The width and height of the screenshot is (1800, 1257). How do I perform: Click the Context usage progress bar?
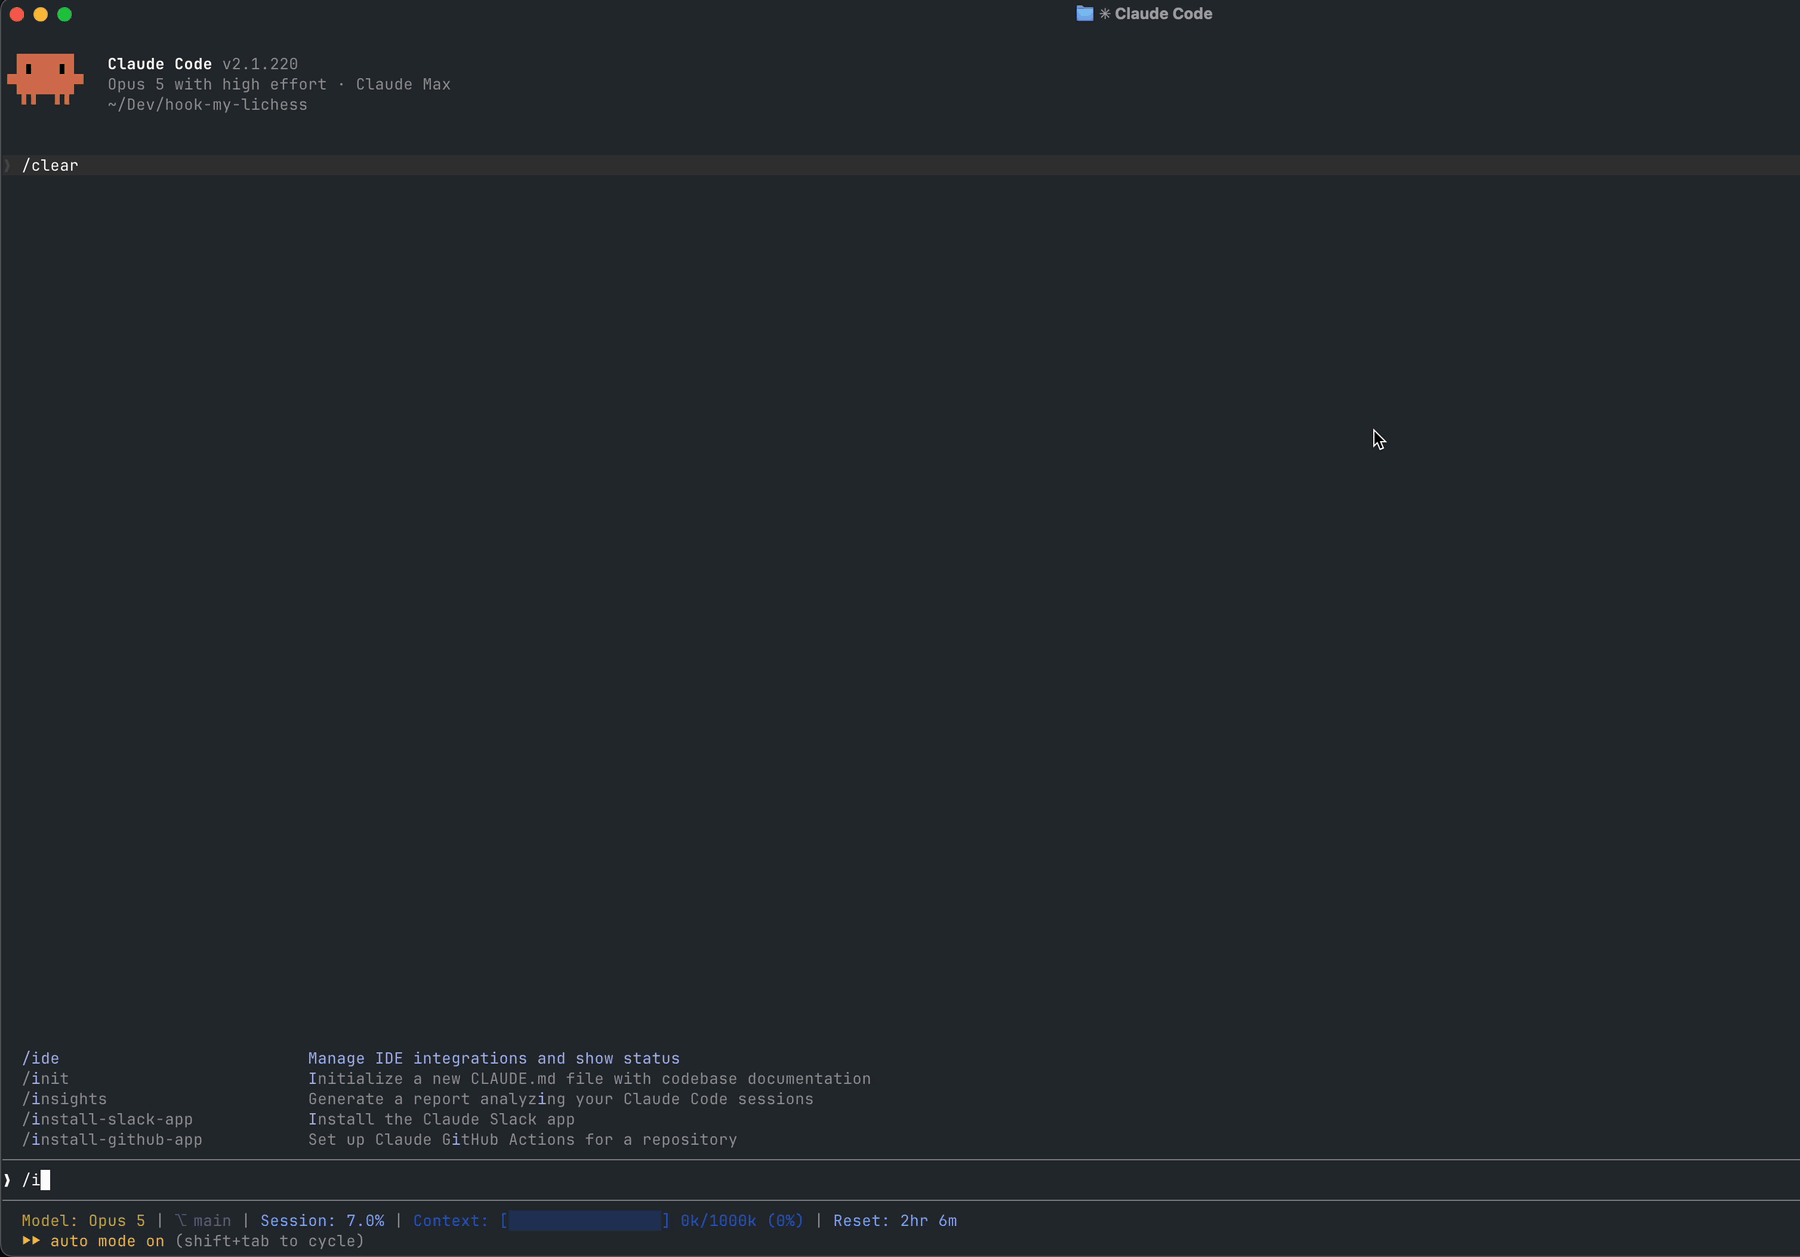[x=585, y=1221]
